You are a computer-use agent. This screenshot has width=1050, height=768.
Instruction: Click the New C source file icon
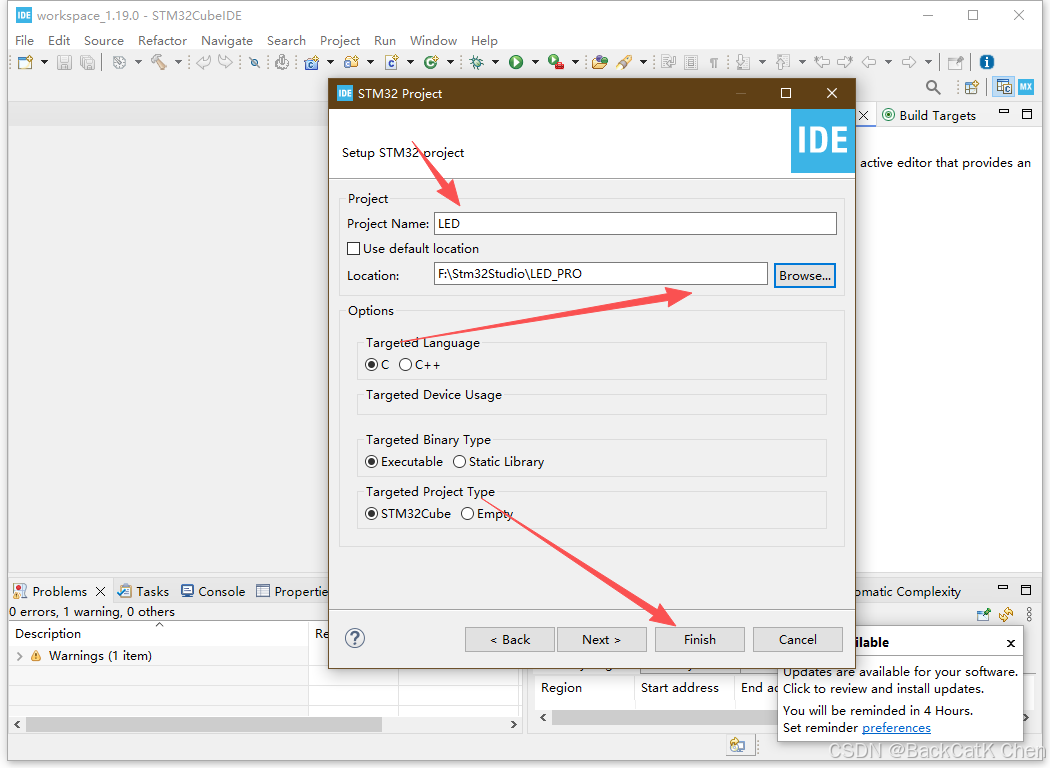point(392,62)
